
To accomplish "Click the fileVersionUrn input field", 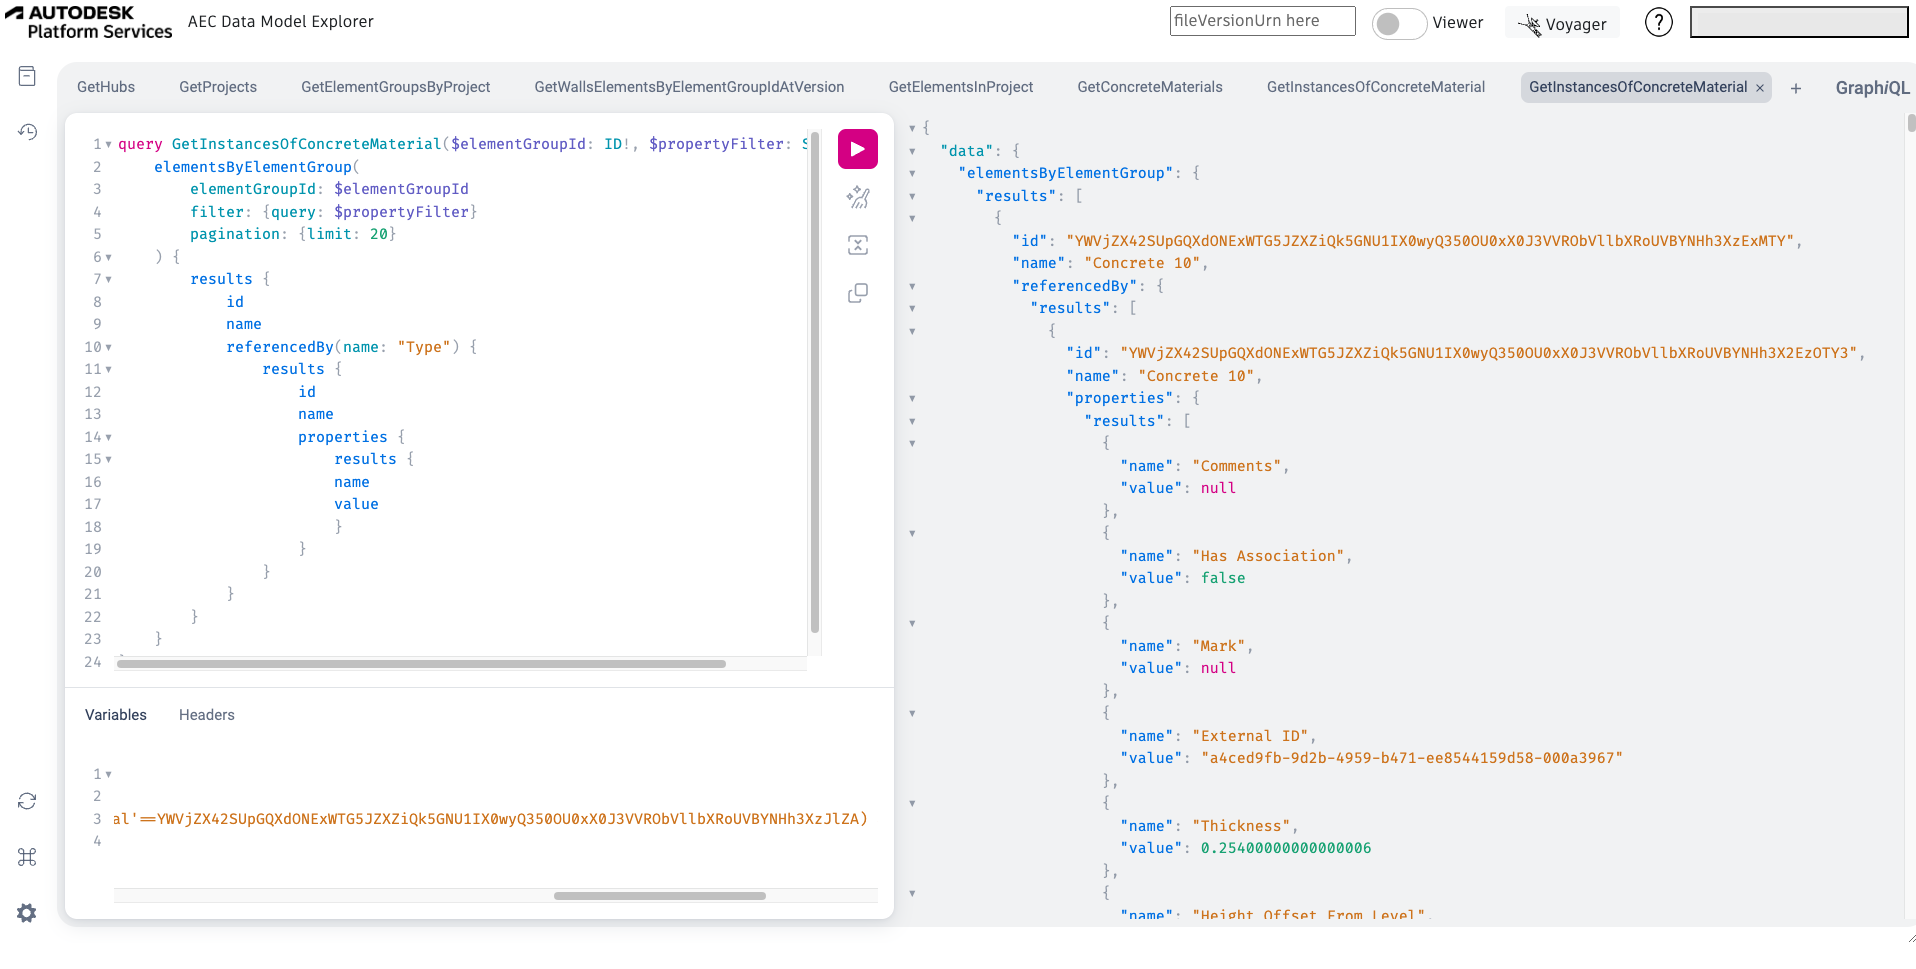I will [x=1262, y=21].
